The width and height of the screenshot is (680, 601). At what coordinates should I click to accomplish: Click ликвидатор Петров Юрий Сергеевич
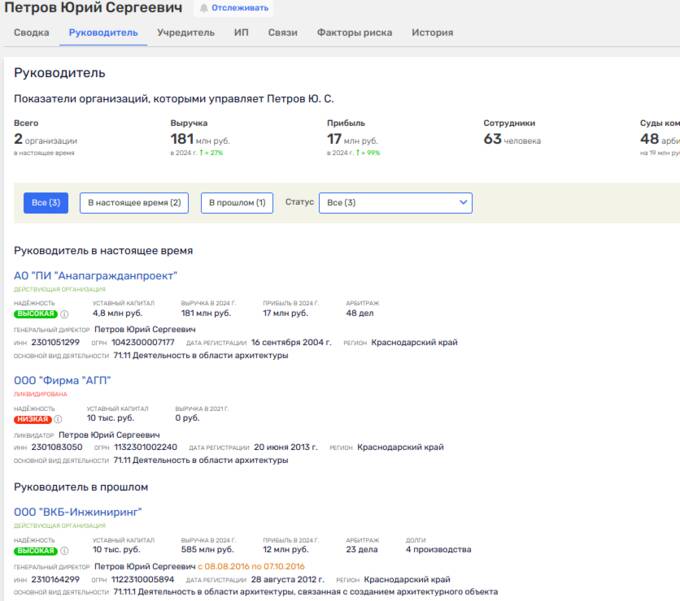pos(109,435)
